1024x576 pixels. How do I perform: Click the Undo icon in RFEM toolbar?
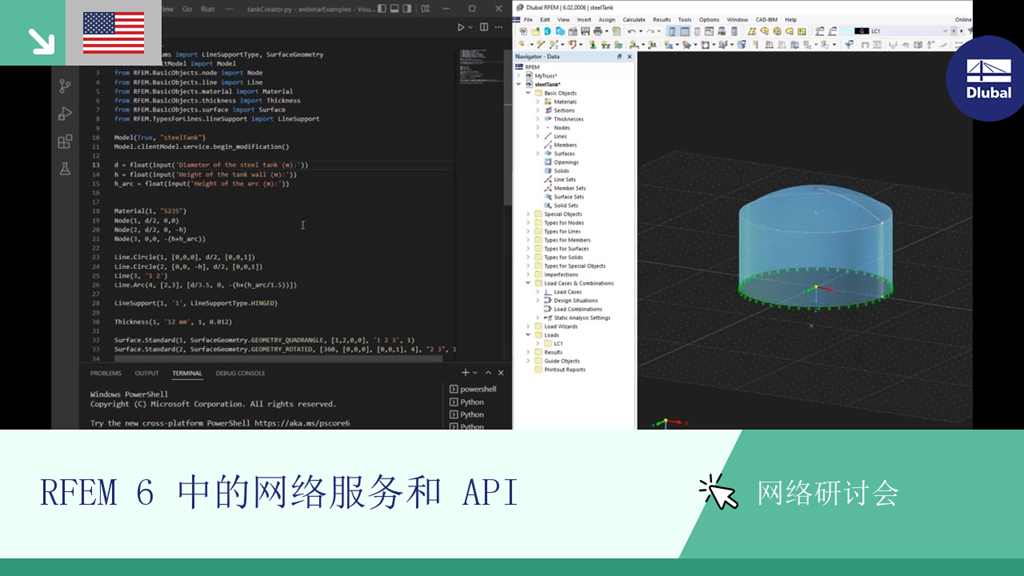tap(631, 31)
